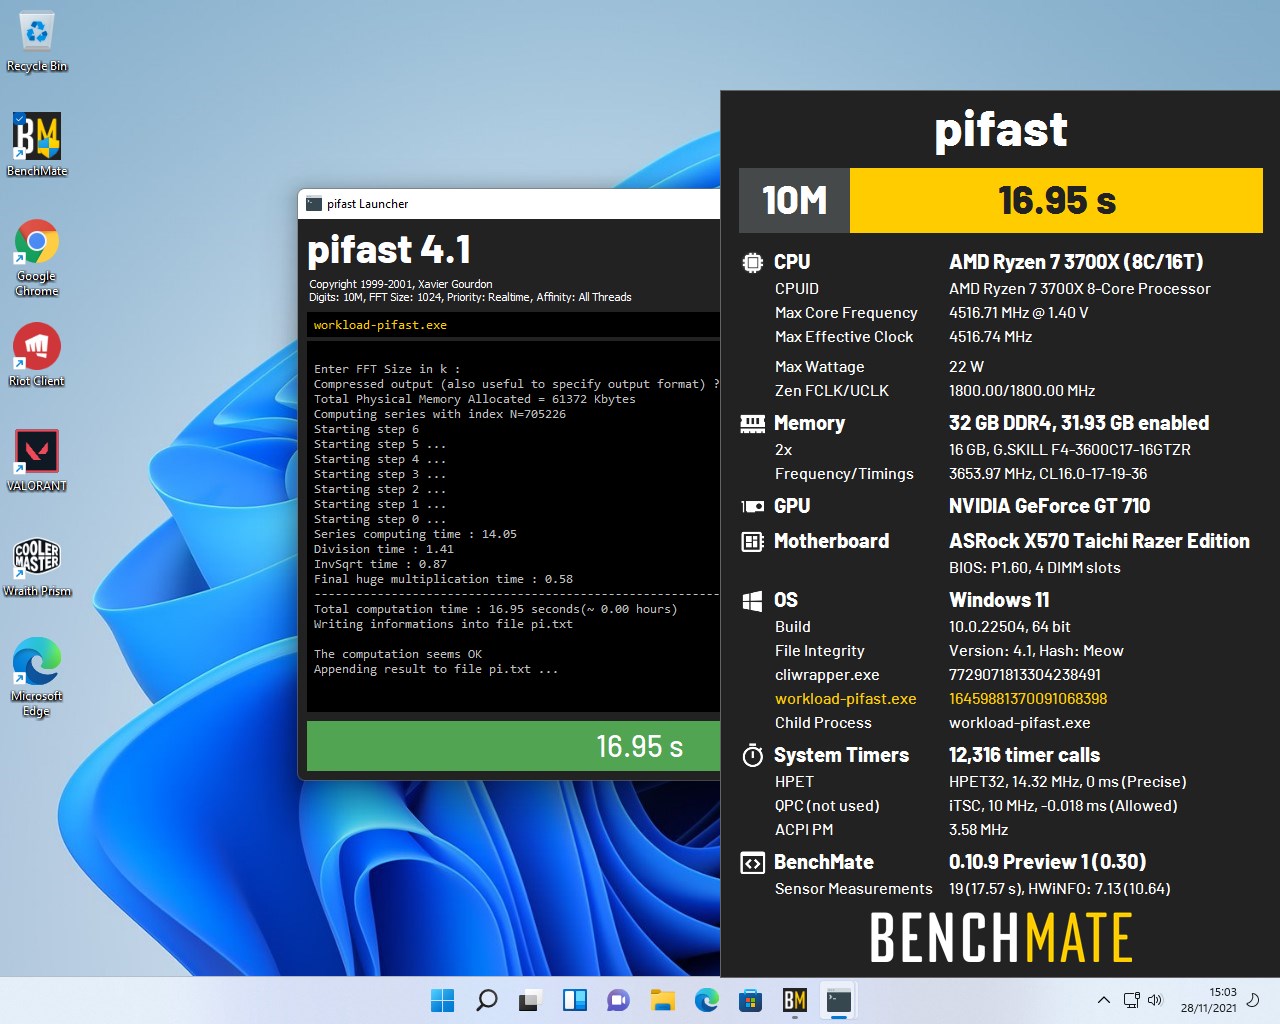Click the 'pifast' title in results panel
This screenshot has height=1024, width=1280.
pos(1000,130)
